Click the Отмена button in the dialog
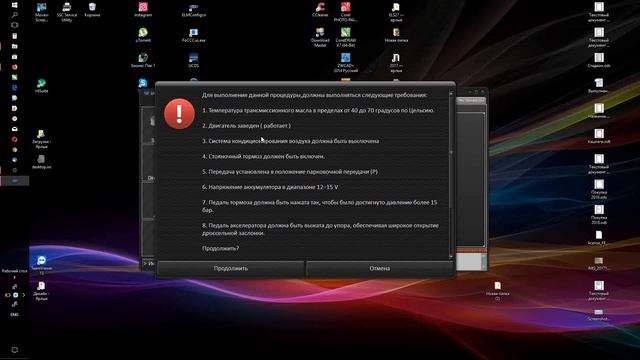This screenshot has width=640, height=360. coord(380,269)
